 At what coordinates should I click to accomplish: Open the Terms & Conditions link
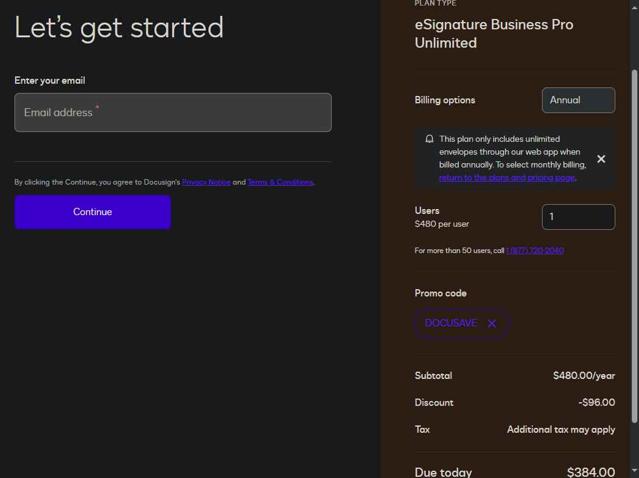point(280,183)
